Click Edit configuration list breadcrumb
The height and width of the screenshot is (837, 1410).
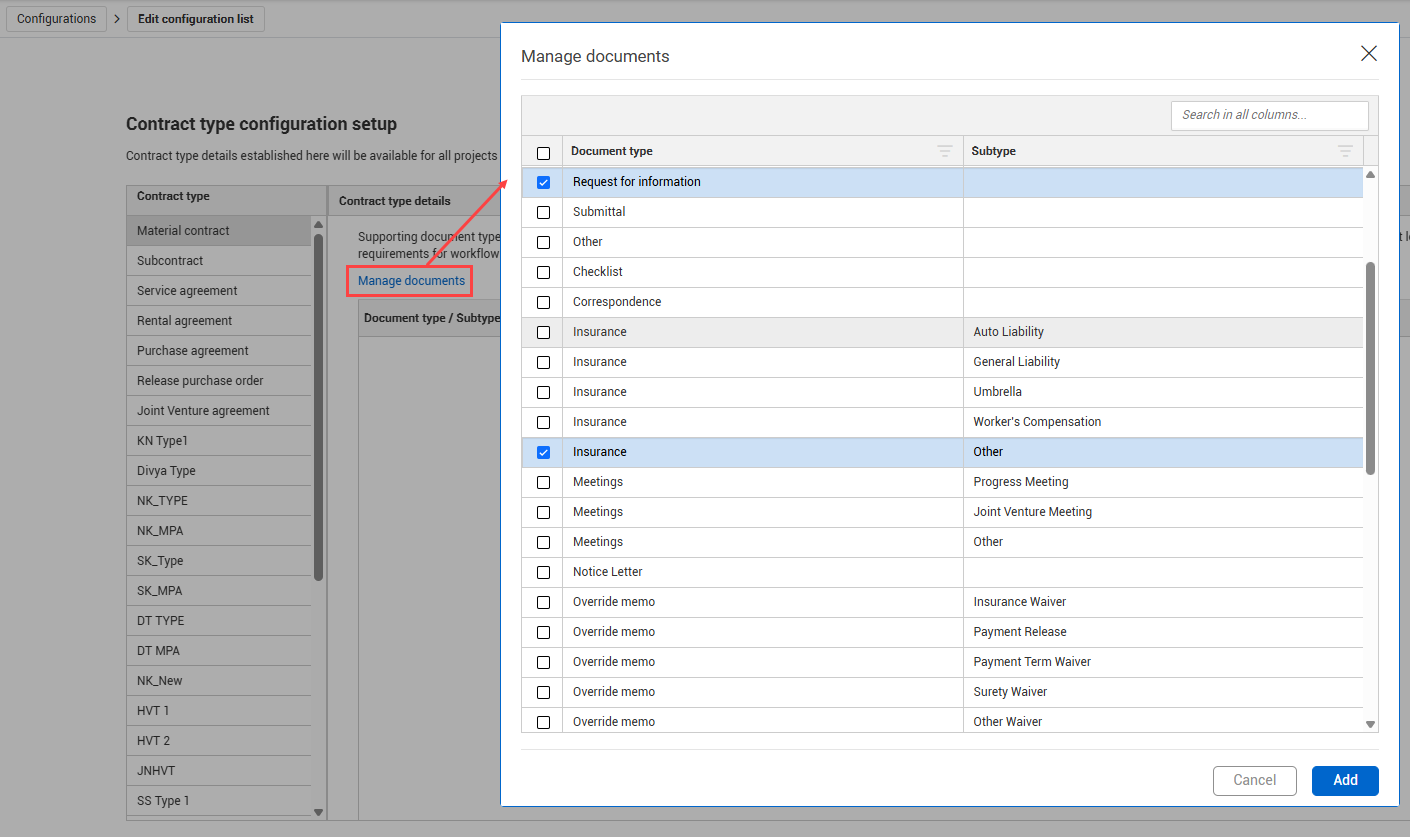(x=195, y=19)
